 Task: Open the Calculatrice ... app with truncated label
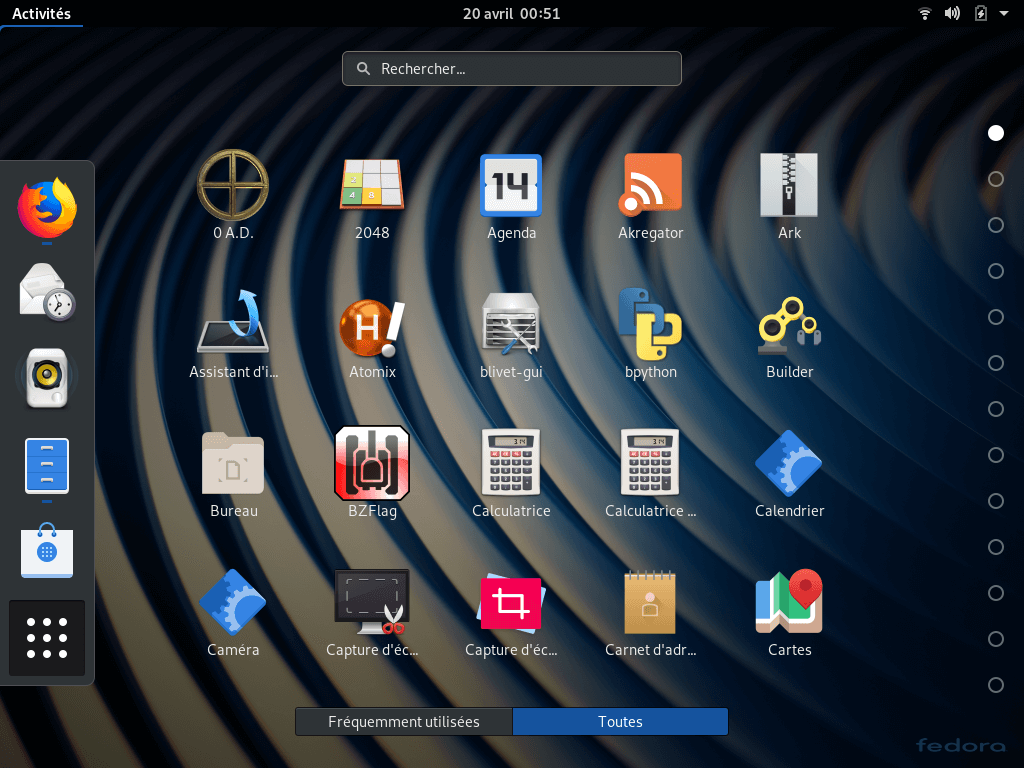[x=650, y=462]
